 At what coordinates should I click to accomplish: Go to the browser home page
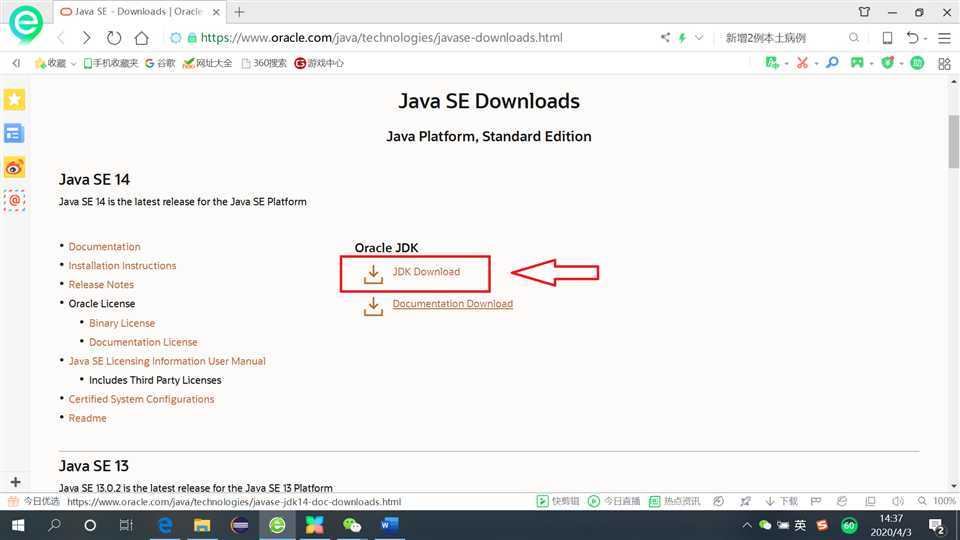coord(141,38)
